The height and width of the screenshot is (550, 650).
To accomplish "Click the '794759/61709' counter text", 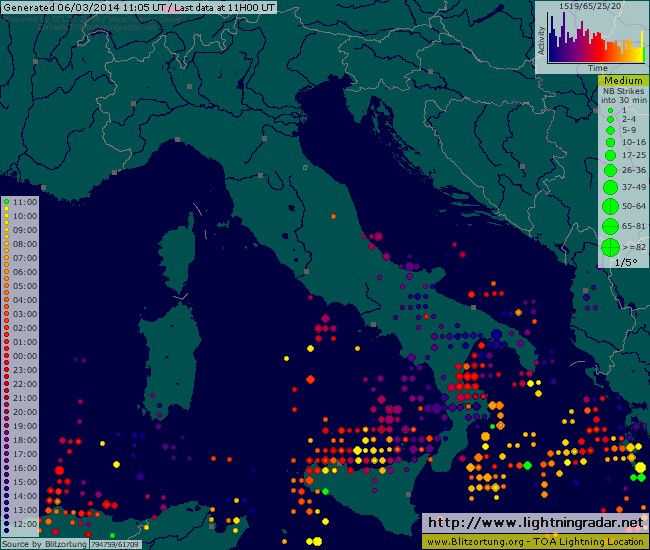I will [x=115, y=544].
